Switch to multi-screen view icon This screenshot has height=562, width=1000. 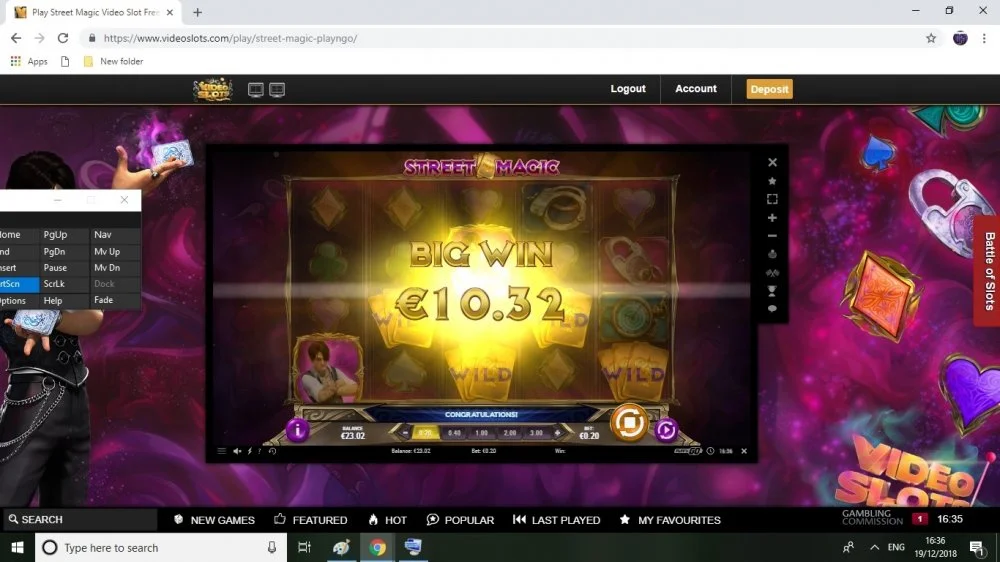point(277,89)
